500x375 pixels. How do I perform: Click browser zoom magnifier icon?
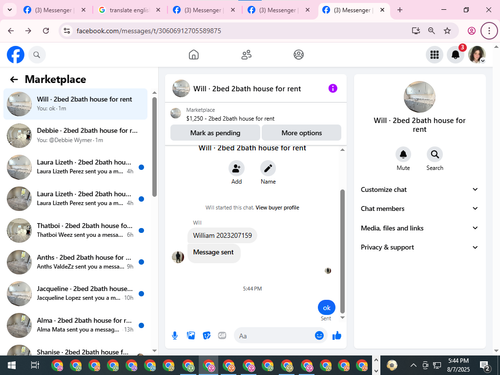[x=431, y=31]
